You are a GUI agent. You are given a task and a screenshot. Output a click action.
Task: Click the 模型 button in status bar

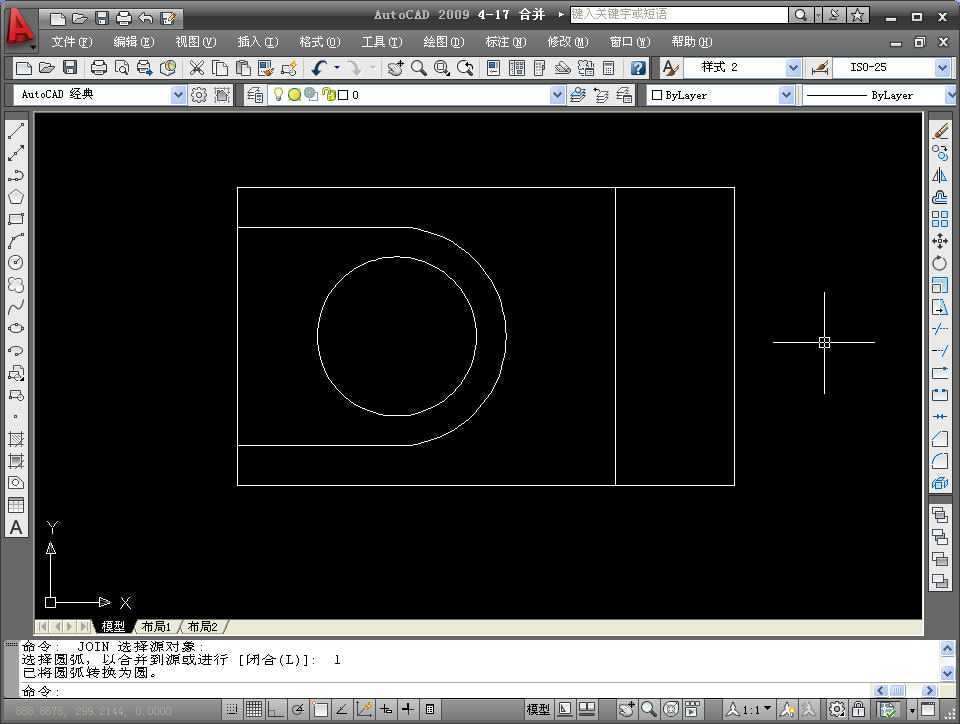pyautogui.click(x=538, y=709)
